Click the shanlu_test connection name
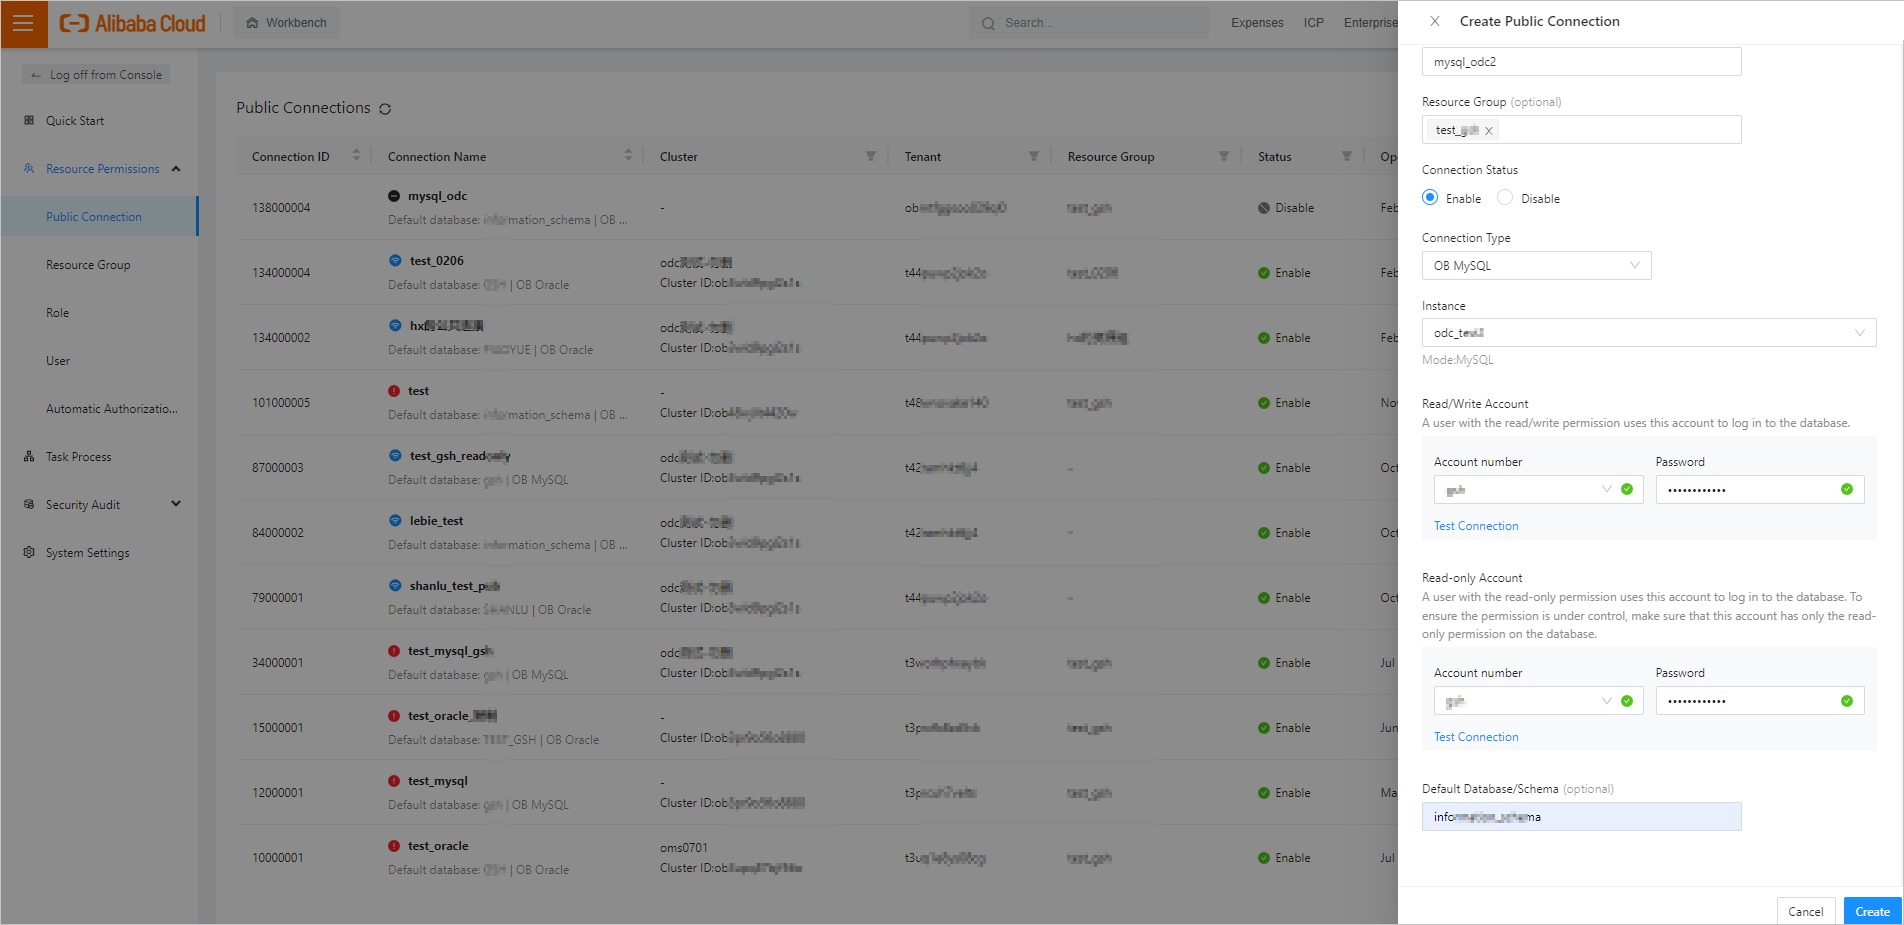Viewport: 1904px width, 925px height. 455,586
